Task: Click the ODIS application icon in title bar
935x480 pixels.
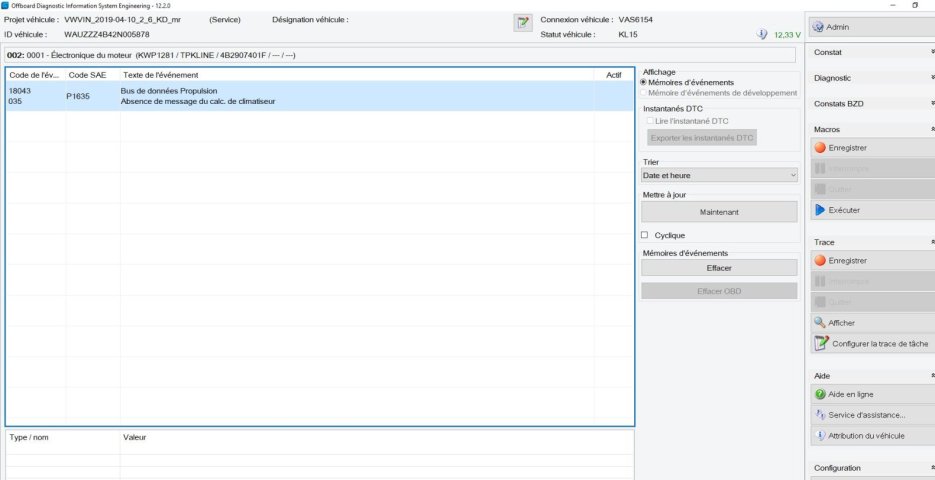Action: click(5, 5)
